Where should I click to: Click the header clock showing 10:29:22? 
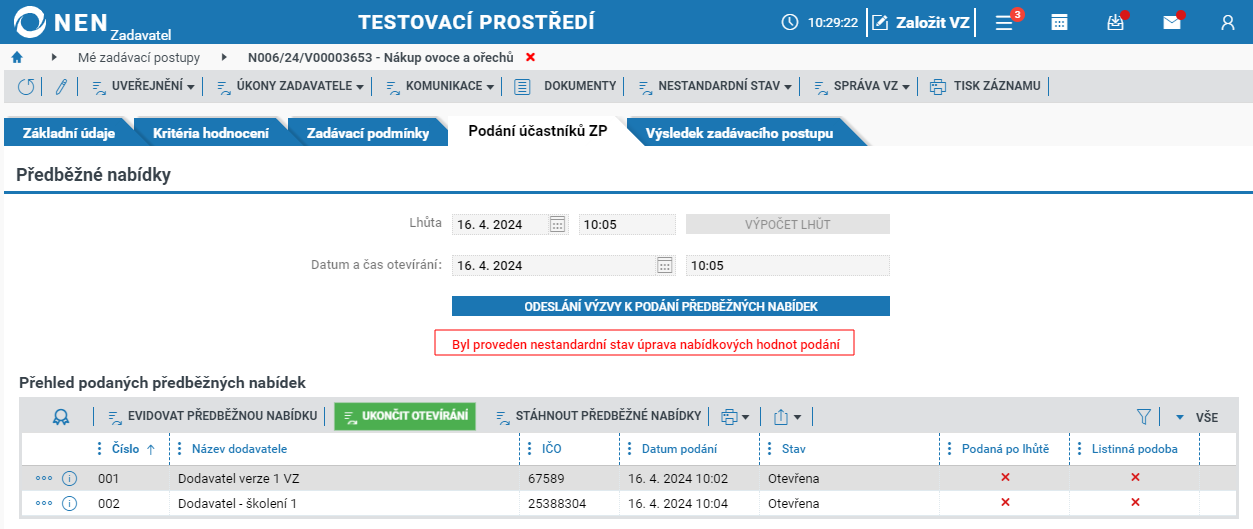pos(820,22)
